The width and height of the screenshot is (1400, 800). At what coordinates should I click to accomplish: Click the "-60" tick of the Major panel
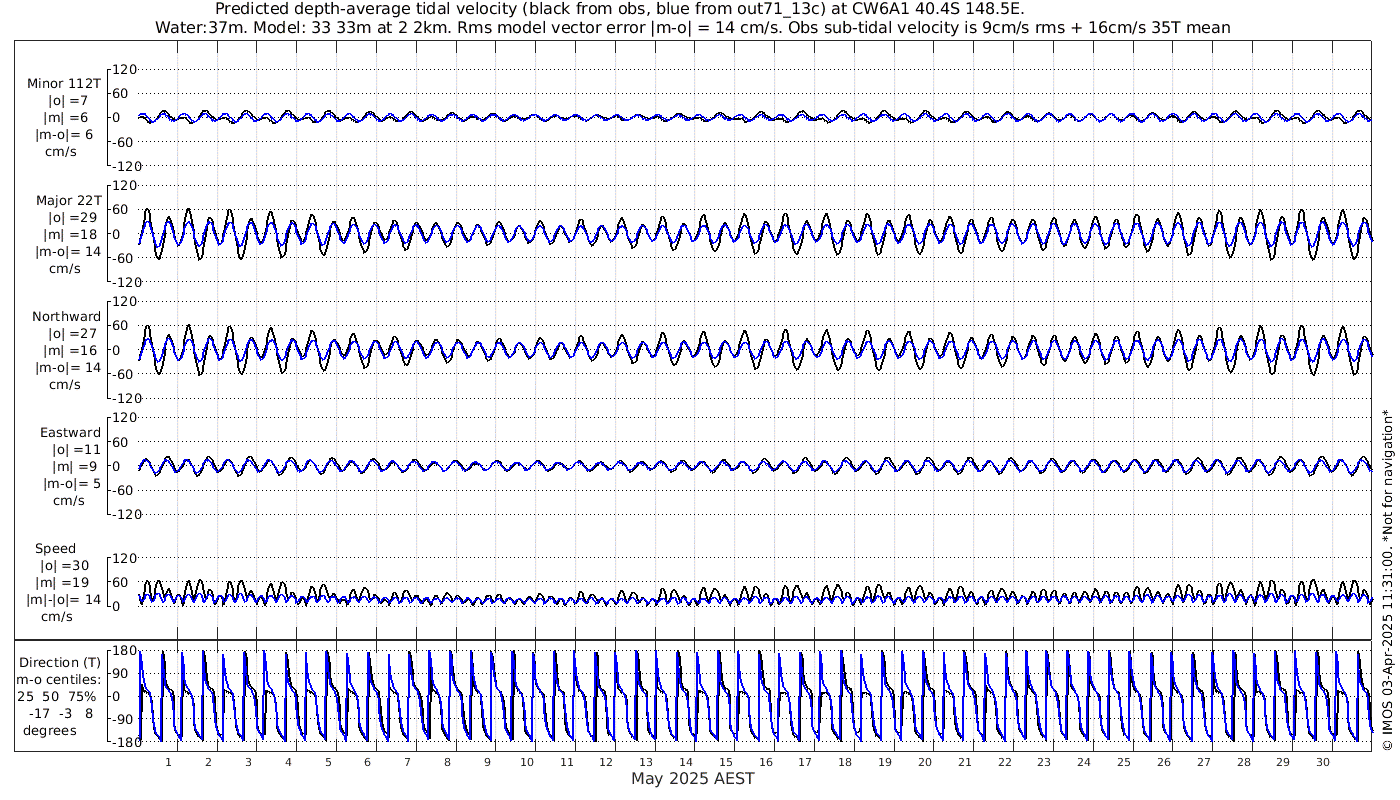pos(123,258)
